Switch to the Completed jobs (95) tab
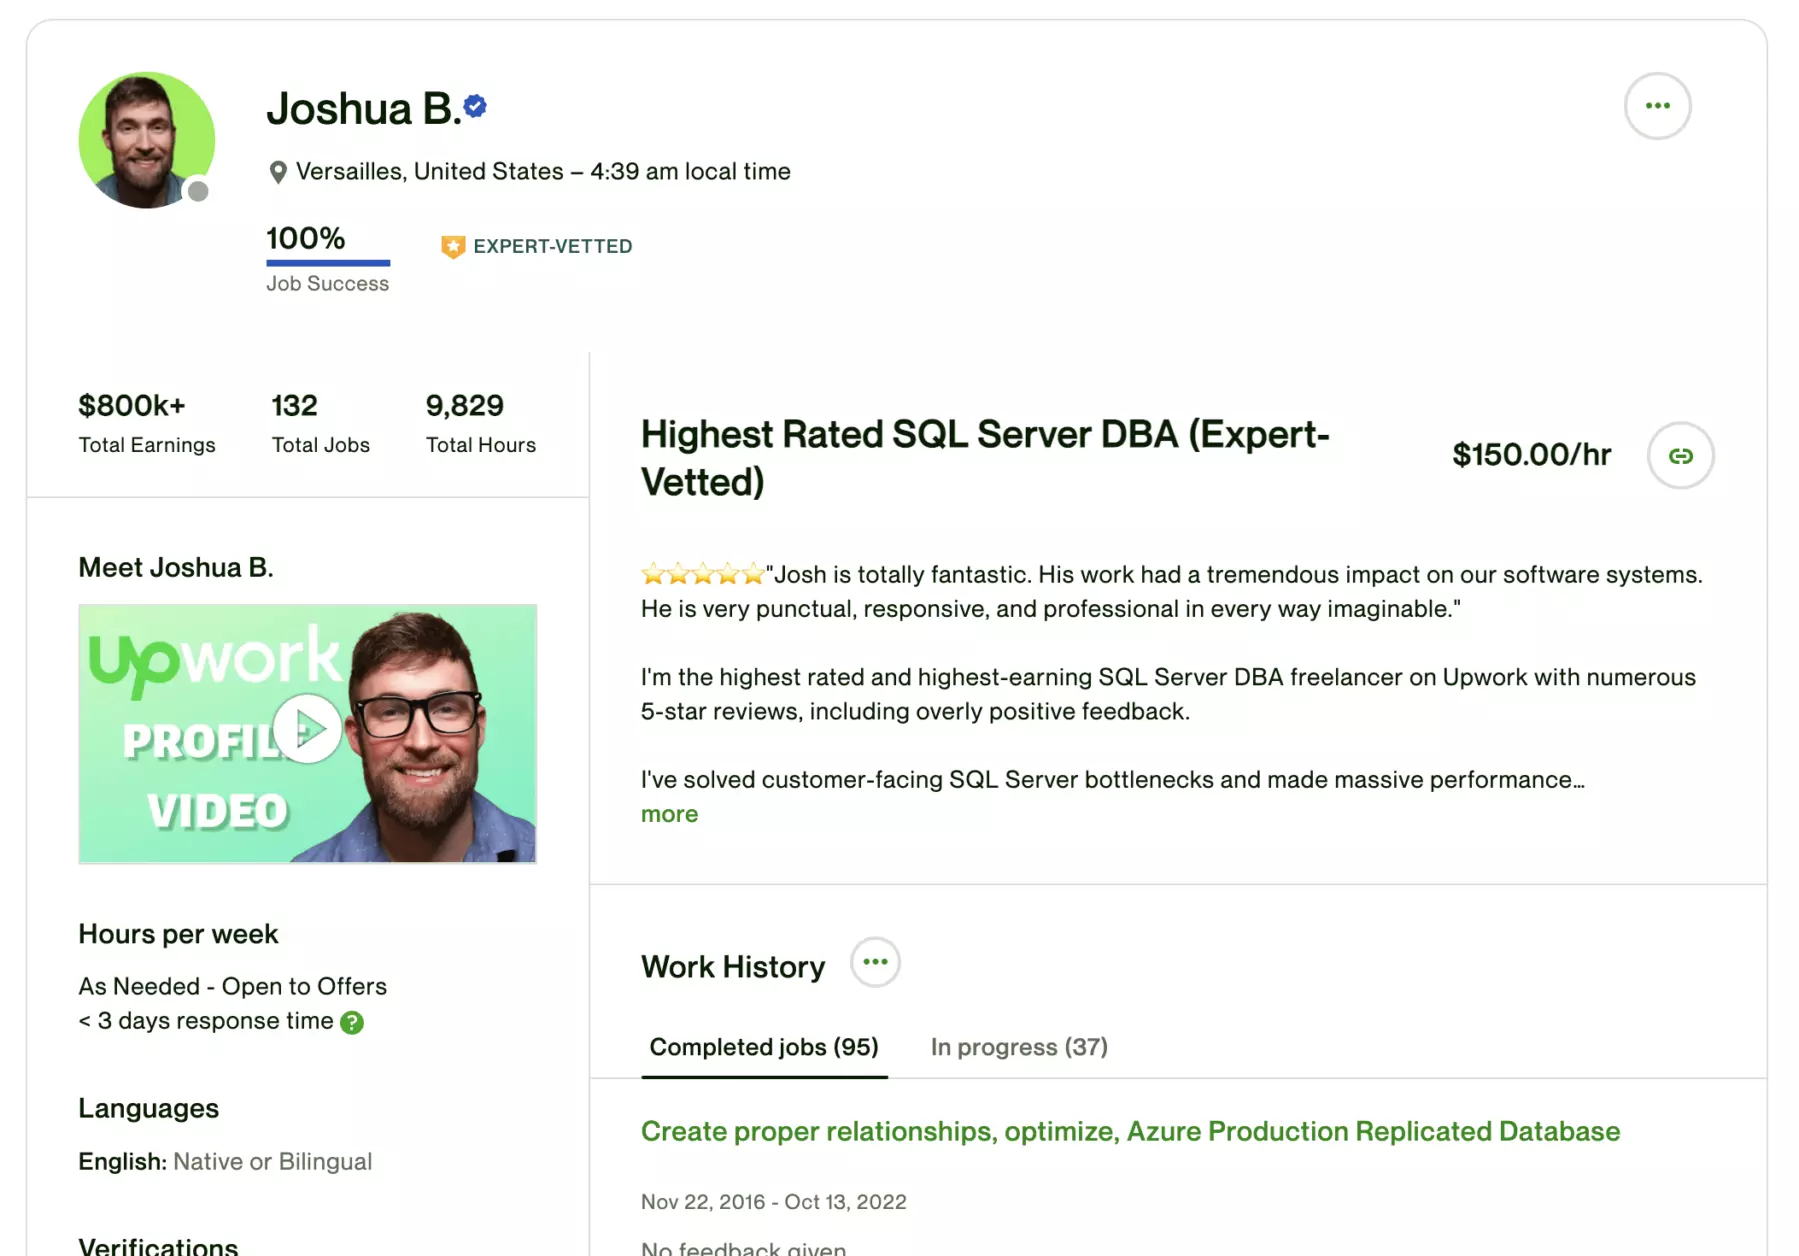 coord(764,1047)
